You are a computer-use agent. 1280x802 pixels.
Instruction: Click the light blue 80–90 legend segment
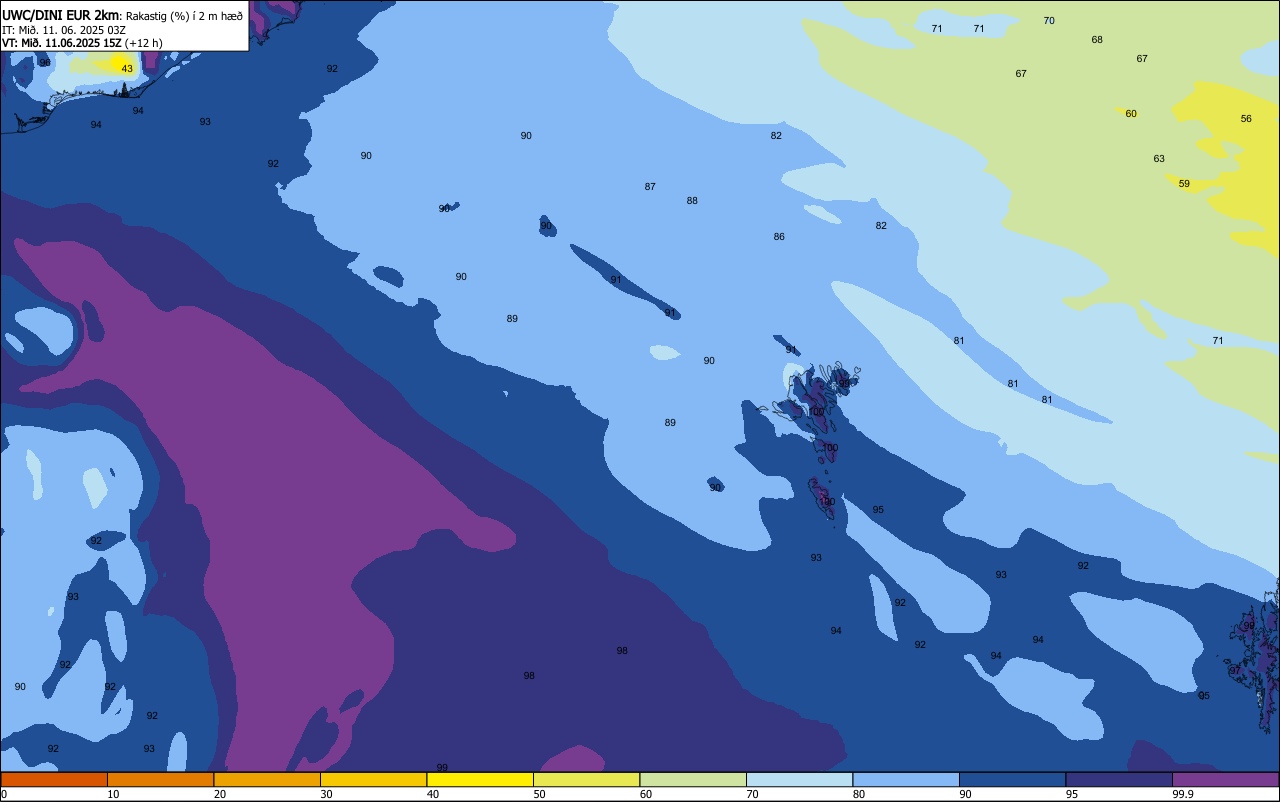[x=906, y=779]
